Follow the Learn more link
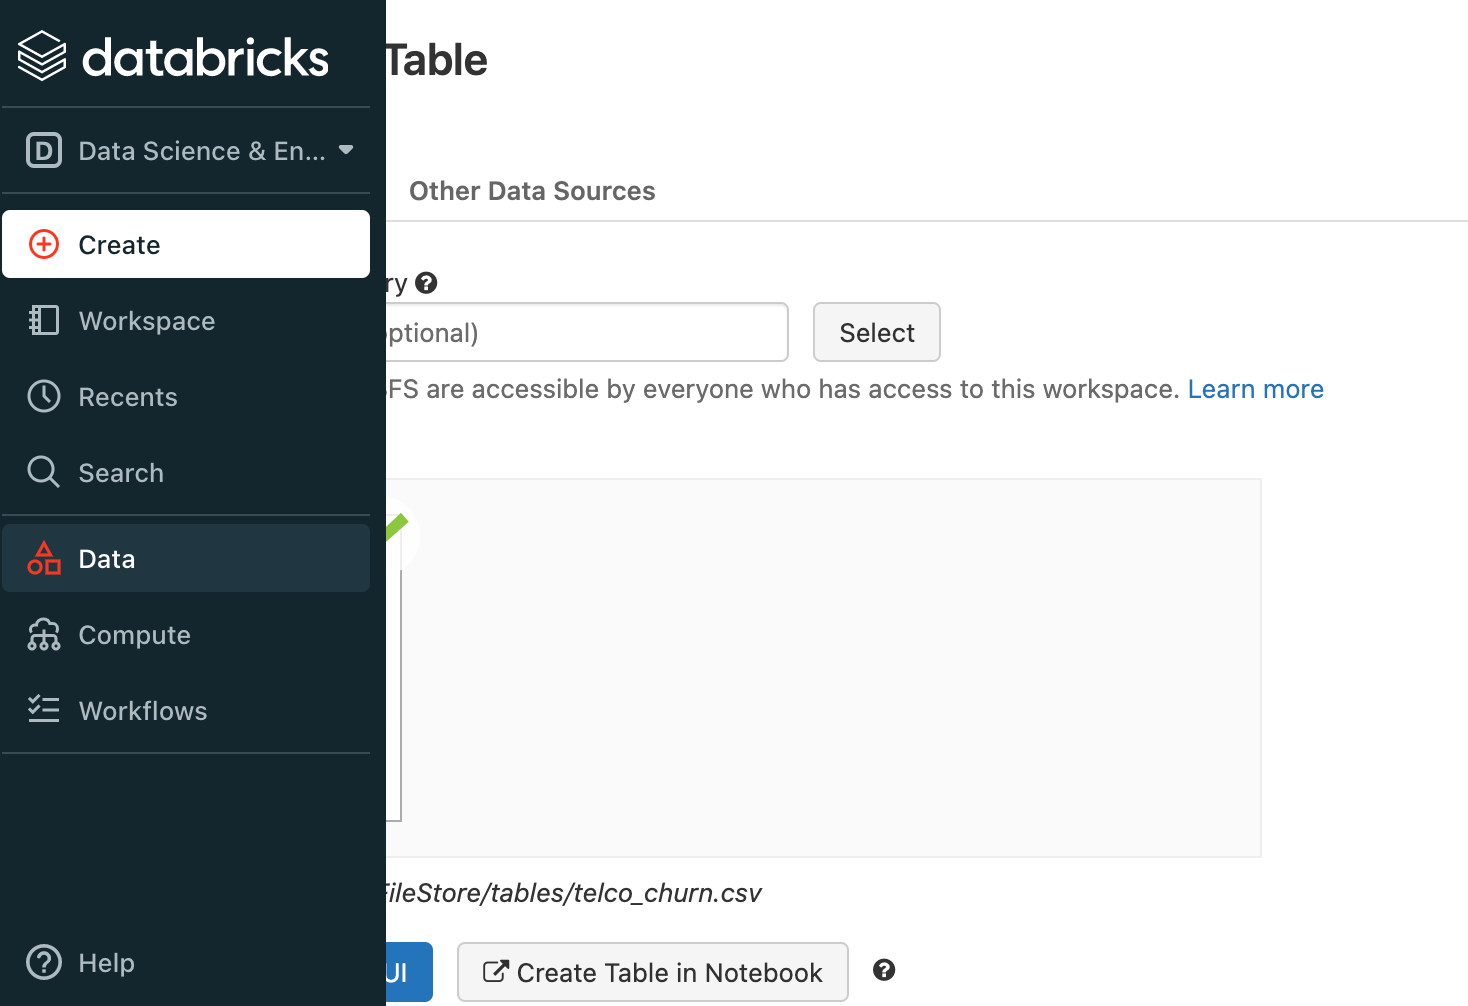This screenshot has height=1006, width=1468. [1255, 389]
